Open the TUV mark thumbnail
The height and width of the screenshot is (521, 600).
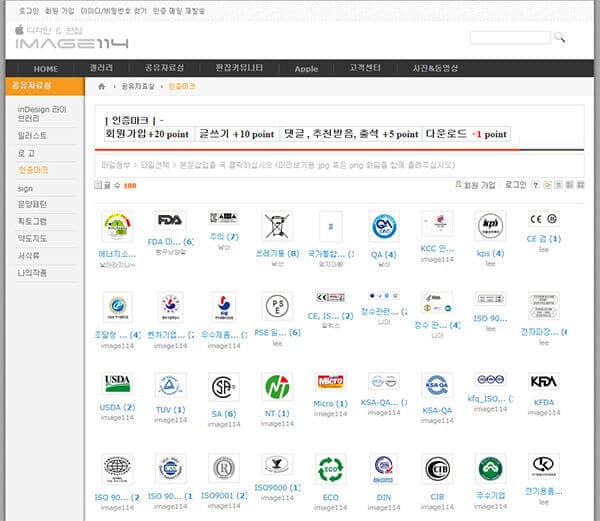tap(170, 386)
